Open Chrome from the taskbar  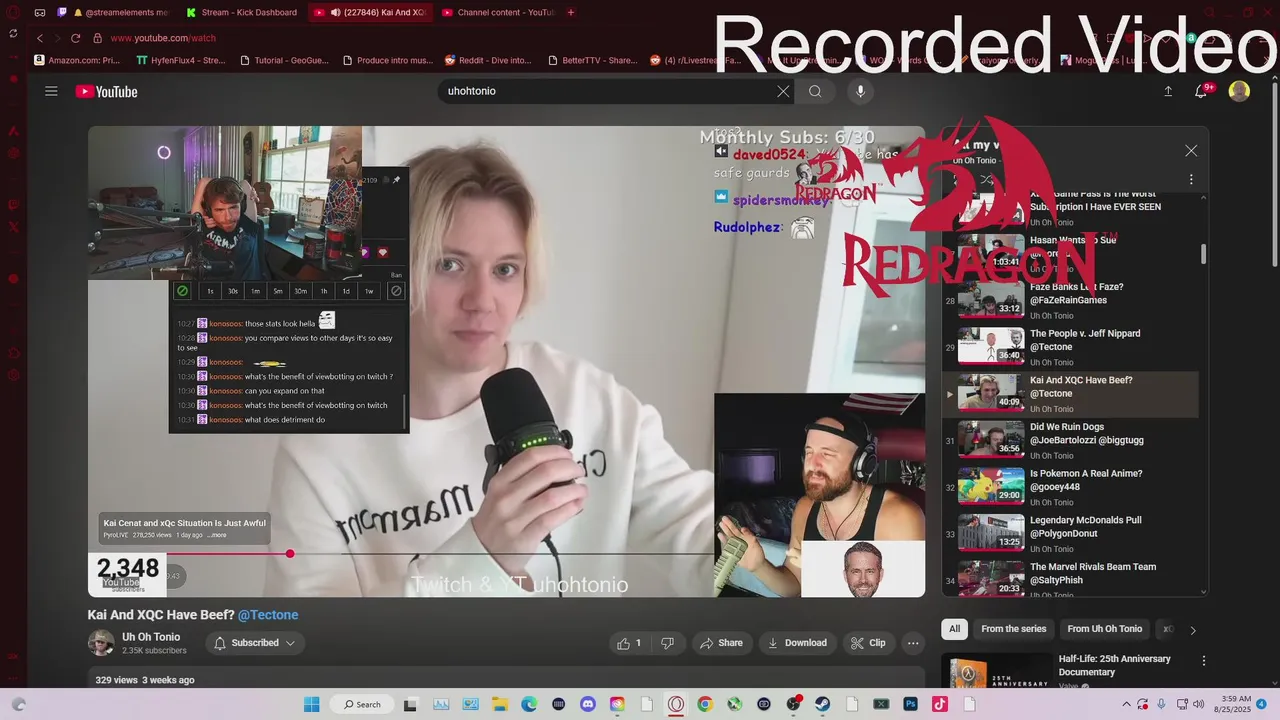[x=705, y=704]
